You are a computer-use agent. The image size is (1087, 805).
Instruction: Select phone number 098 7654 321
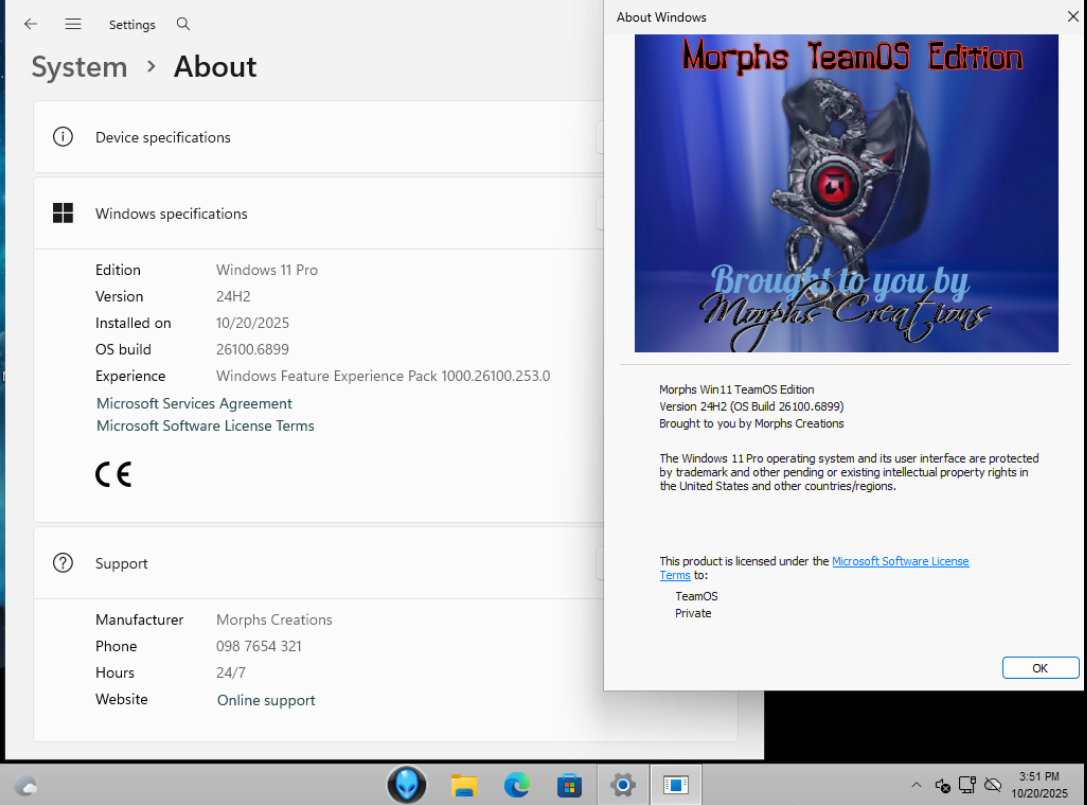(259, 646)
